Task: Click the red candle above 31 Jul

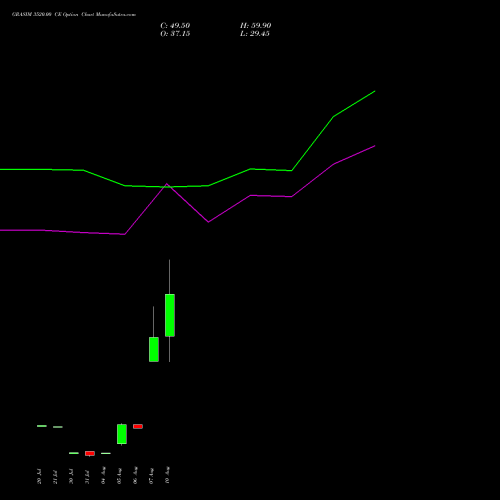Action: 90,453
